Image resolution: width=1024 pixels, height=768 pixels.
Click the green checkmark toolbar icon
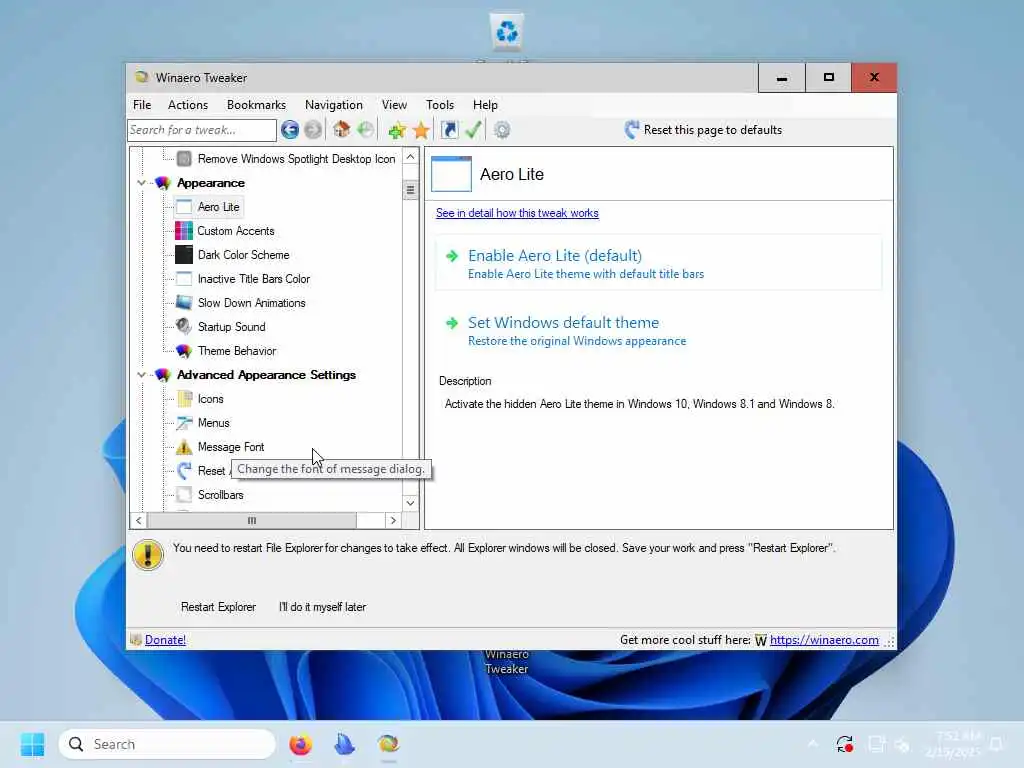coord(473,130)
